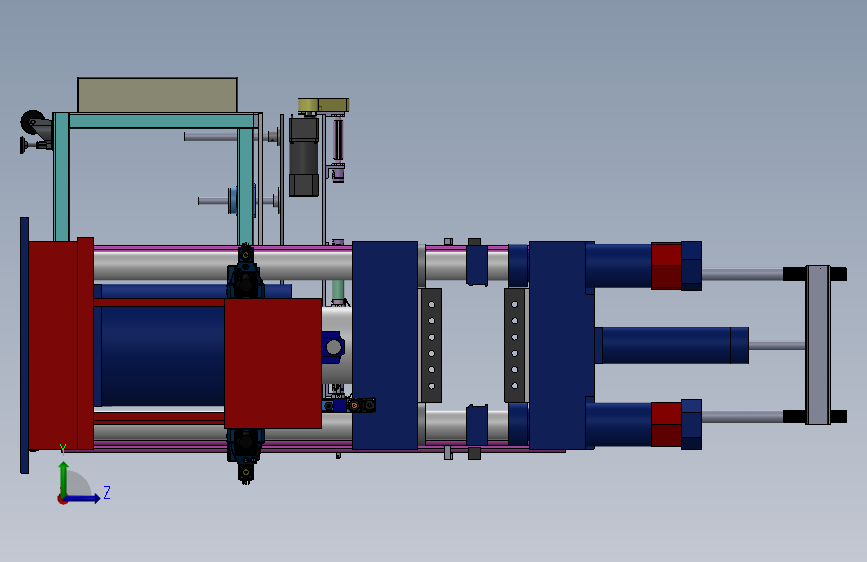
Task: Select the teal frame top horizontal beam
Action: tap(163, 121)
